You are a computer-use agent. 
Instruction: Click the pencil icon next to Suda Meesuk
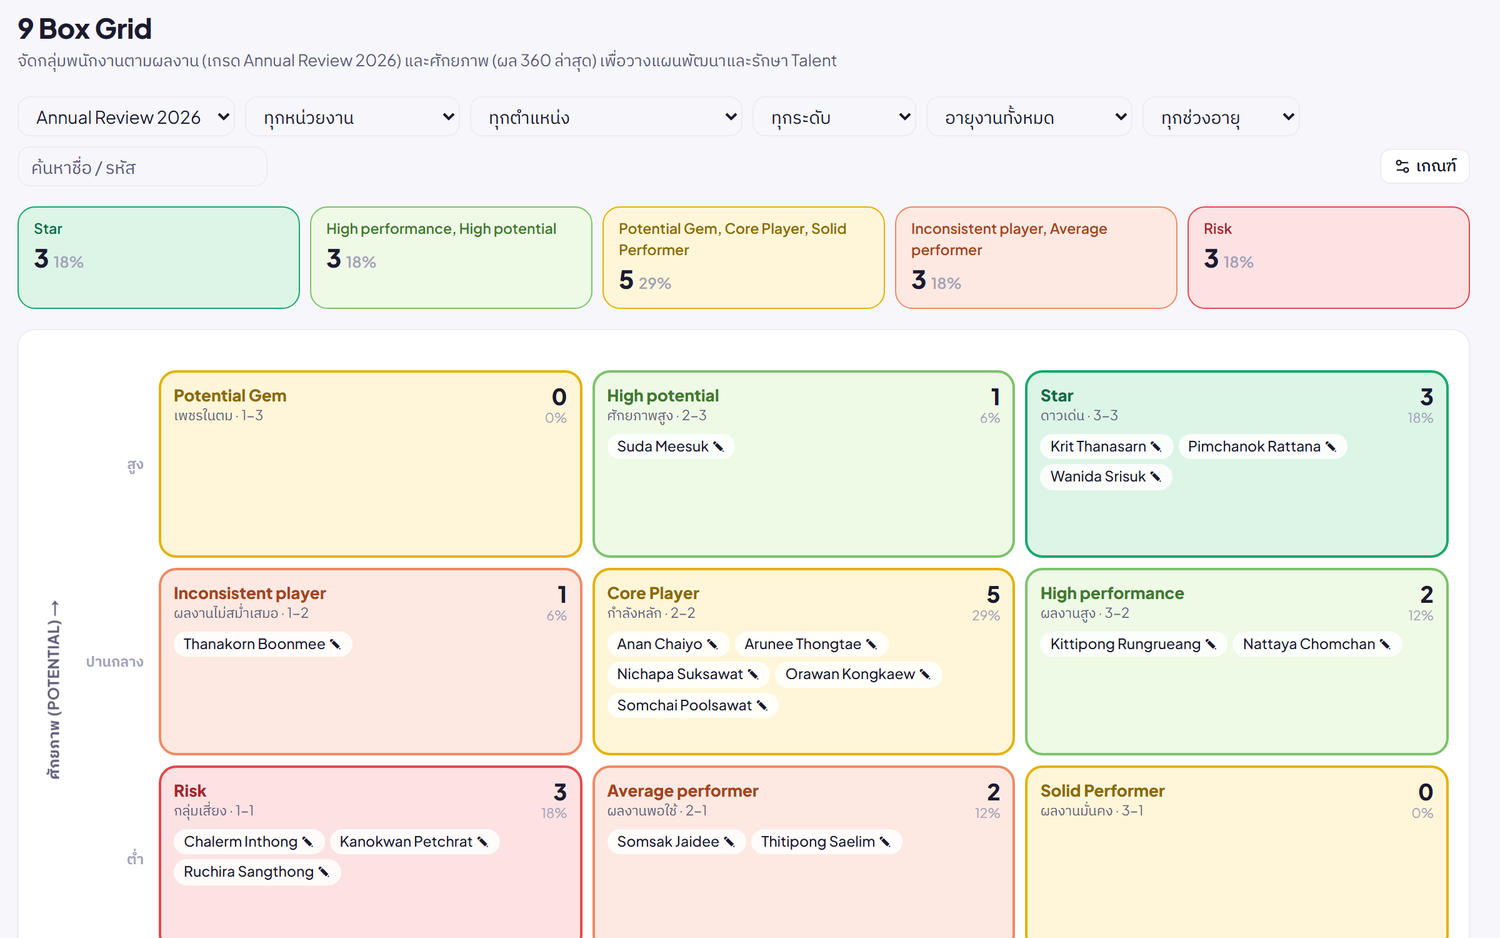coord(718,447)
